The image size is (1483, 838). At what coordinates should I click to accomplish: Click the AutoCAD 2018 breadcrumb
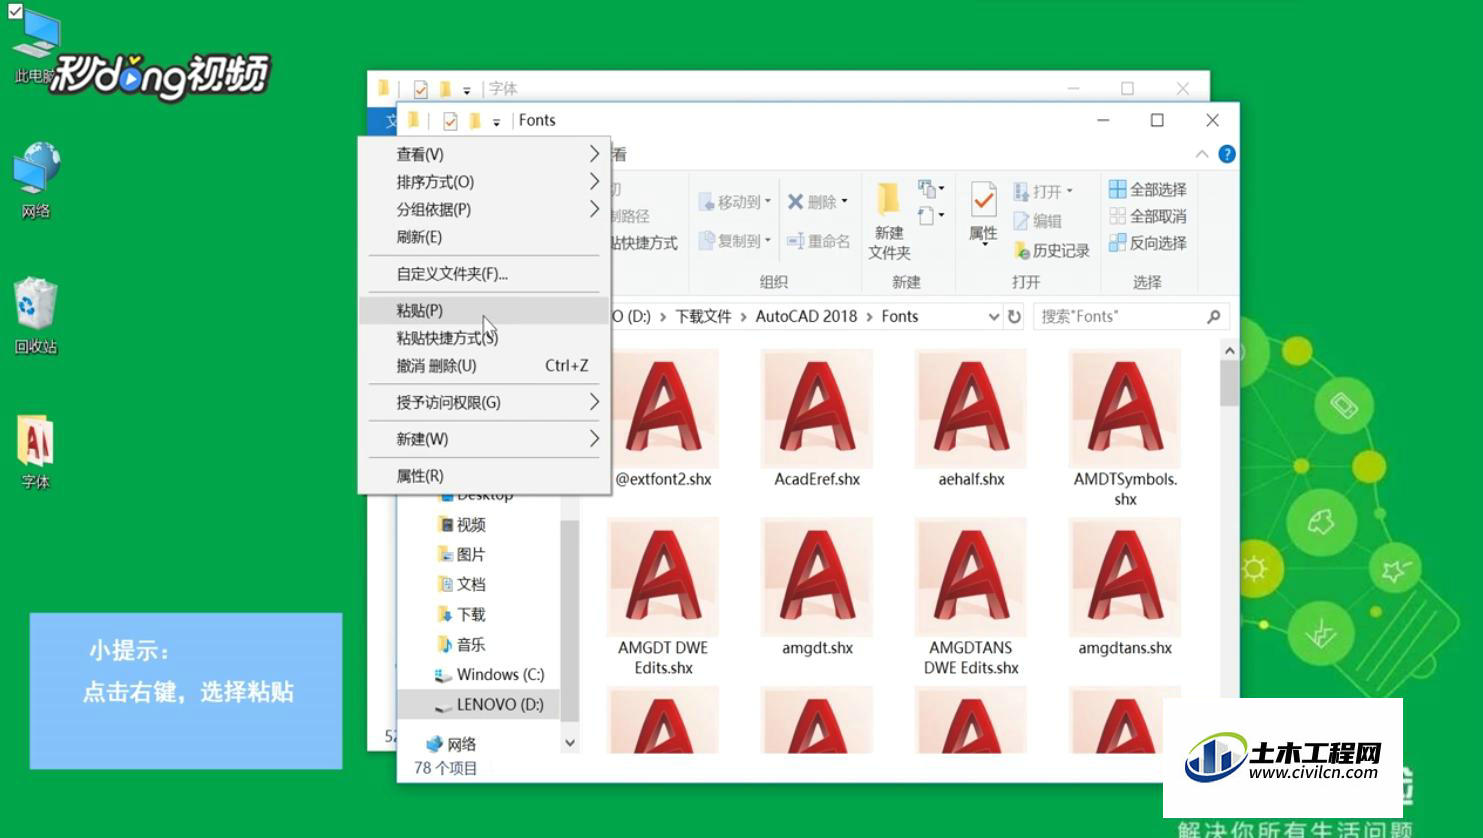[x=806, y=316]
